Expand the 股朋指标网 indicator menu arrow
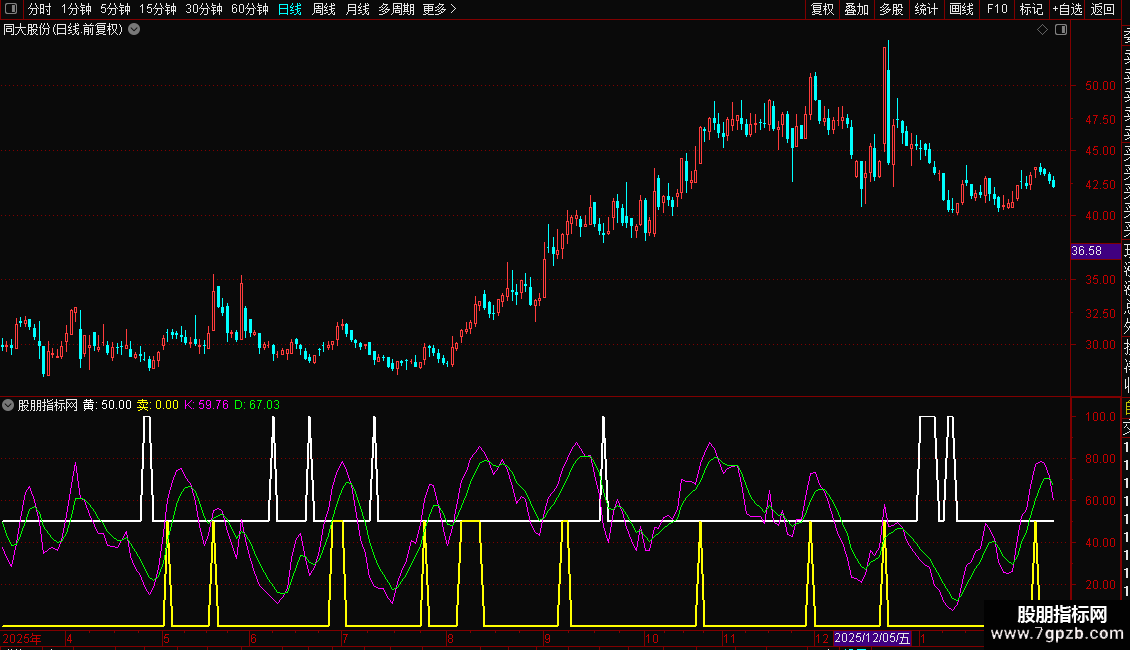Image resolution: width=1130 pixels, height=650 pixels. click(9, 405)
